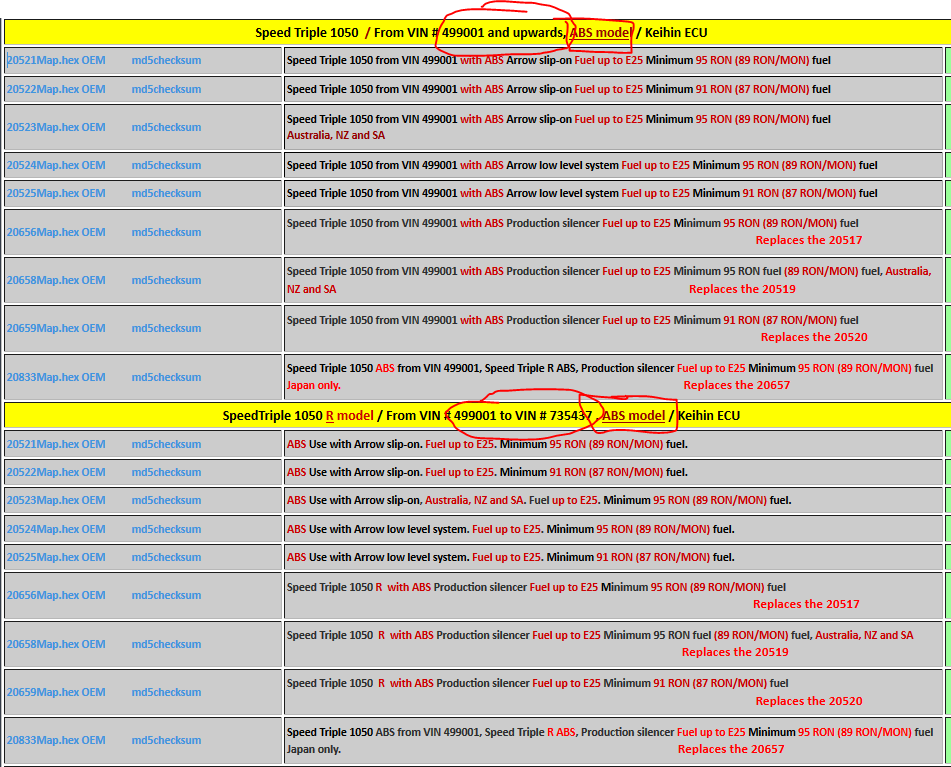951x767 pixels.
Task: Select 20523 row description in VIN upwards section
Action: click(x=559, y=127)
